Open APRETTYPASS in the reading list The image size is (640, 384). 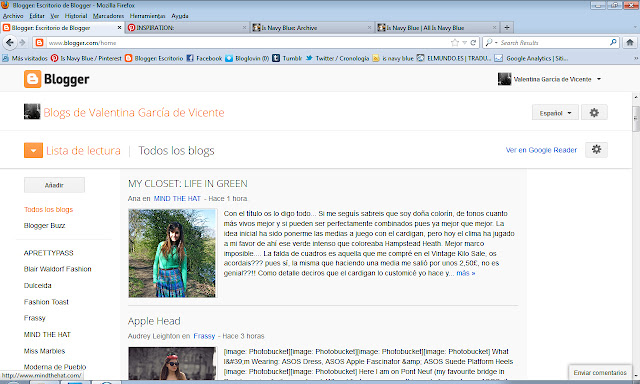pyautogui.click(x=49, y=253)
